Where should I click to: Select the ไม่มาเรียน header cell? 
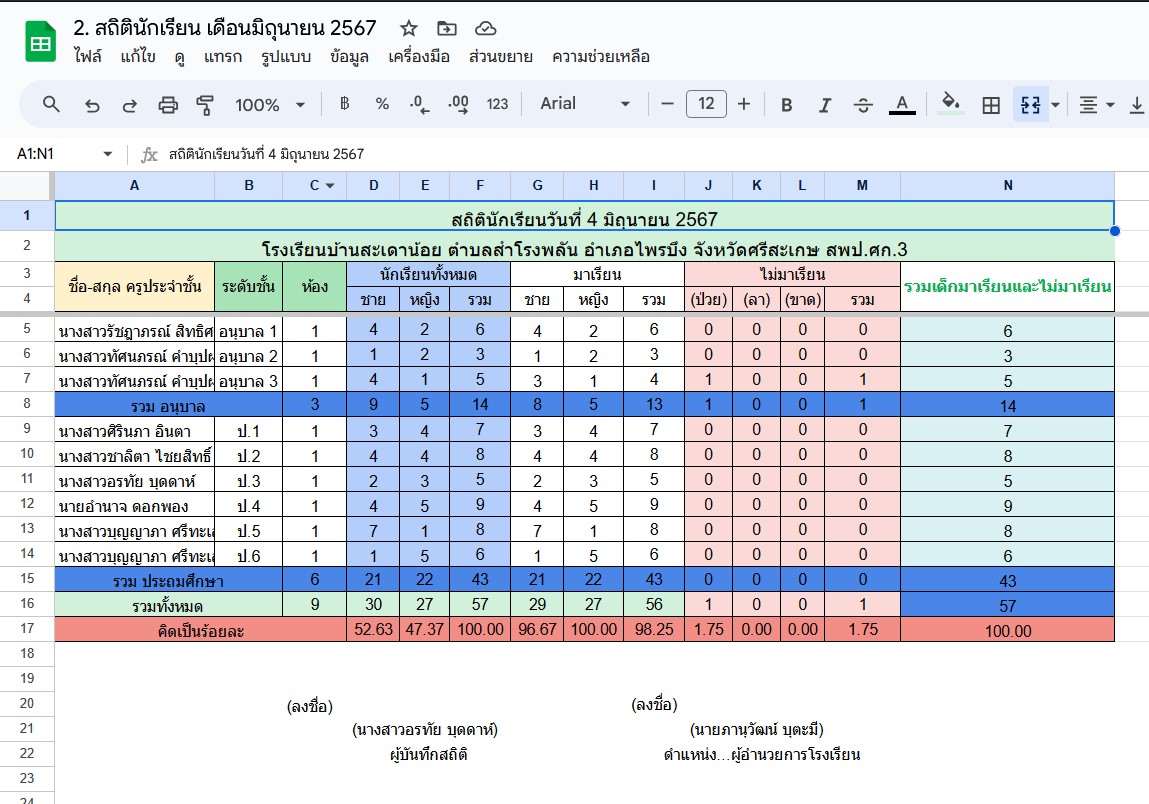click(792, 274)
